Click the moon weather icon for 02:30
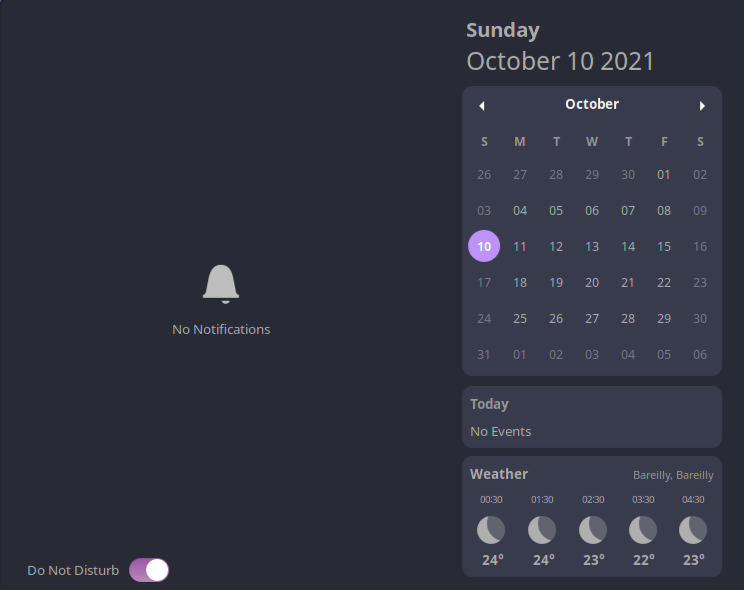 593,530
